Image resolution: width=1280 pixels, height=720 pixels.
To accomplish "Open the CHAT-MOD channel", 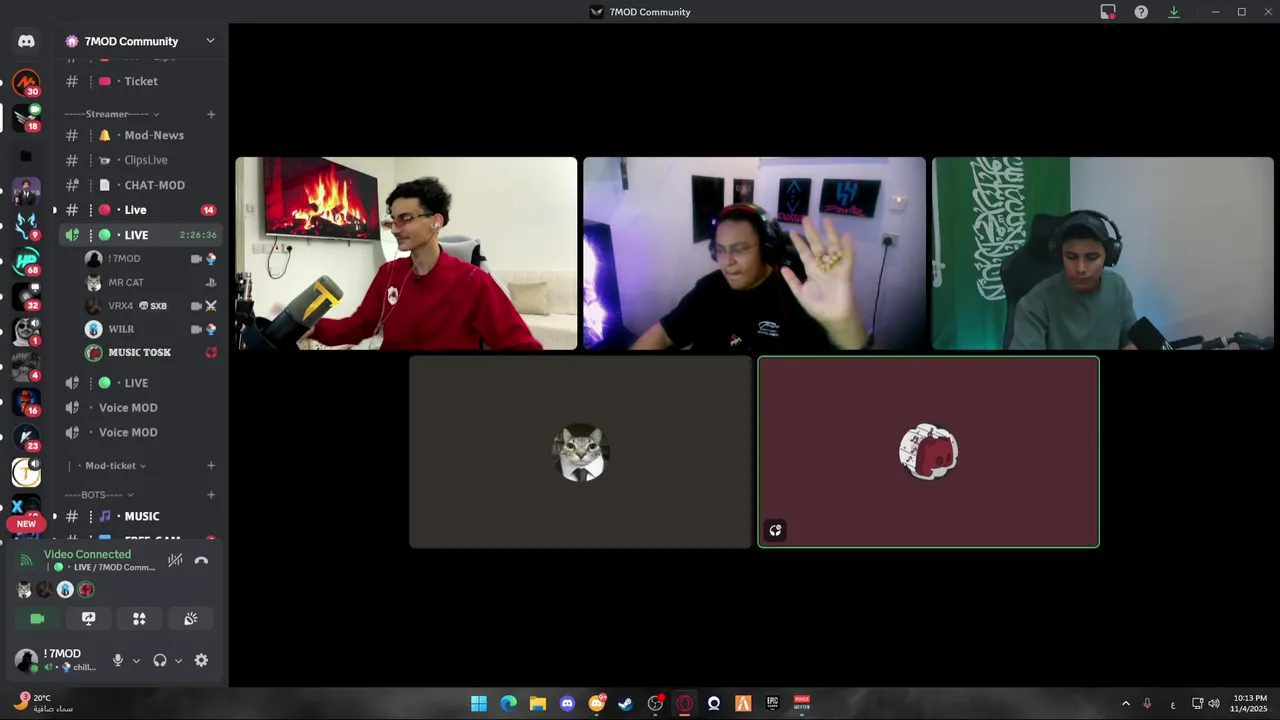I will click(140, 185).
